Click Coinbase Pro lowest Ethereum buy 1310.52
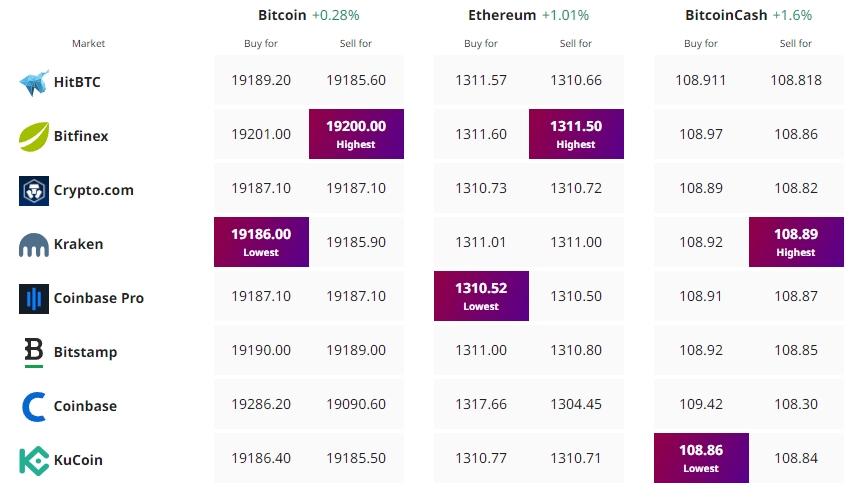This screenshot has width=856, height=483. (x=482, y=296)
